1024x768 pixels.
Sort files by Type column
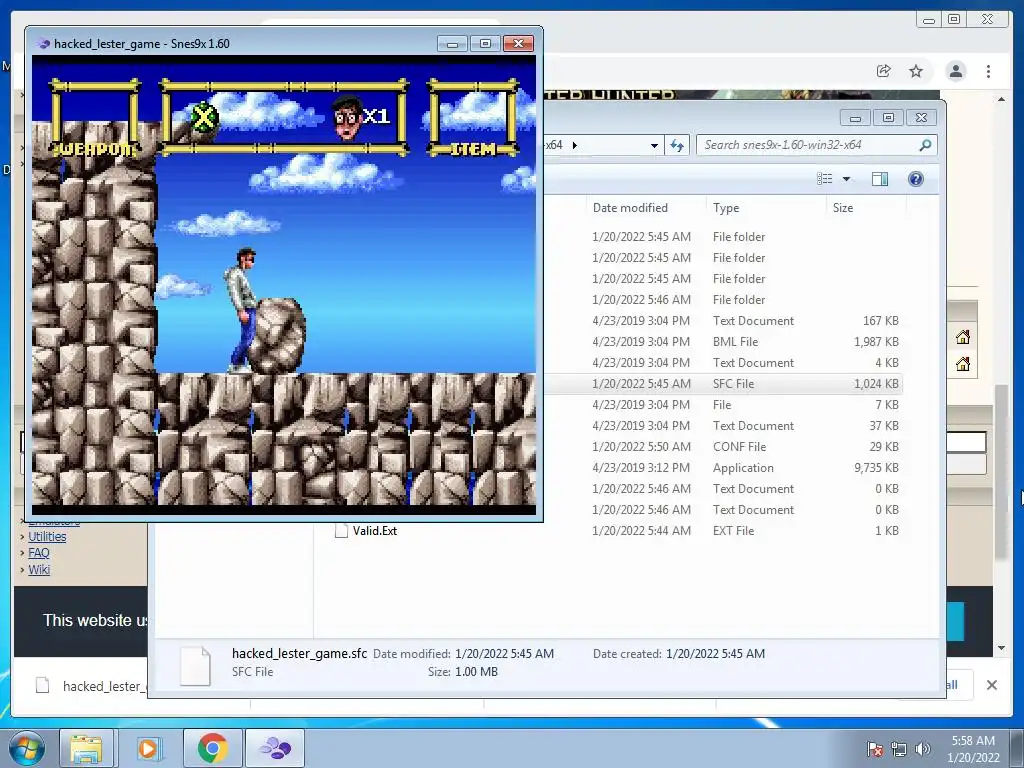(x=726, y=208)
